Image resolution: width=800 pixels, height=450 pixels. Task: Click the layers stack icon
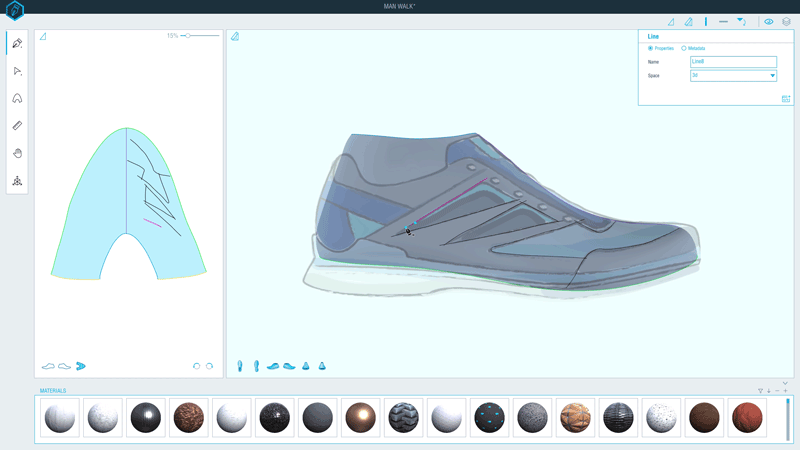coord(786,21)
